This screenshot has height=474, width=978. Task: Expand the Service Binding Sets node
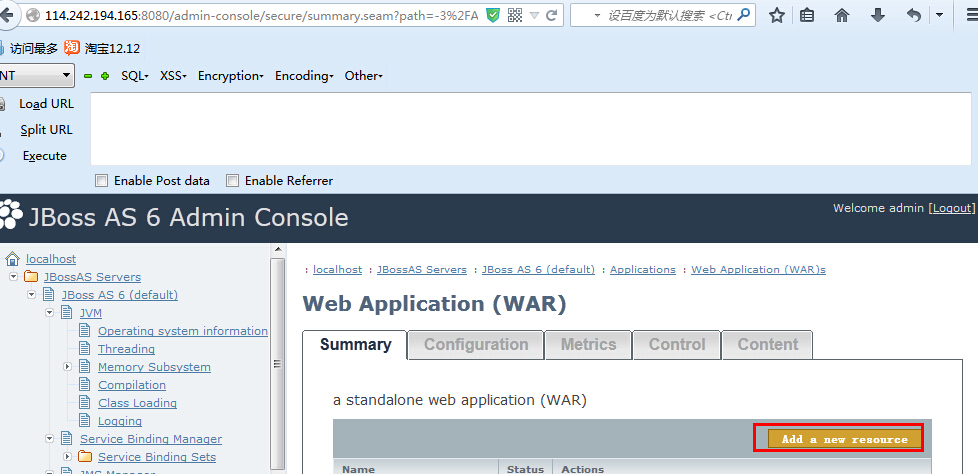point(67,457)
